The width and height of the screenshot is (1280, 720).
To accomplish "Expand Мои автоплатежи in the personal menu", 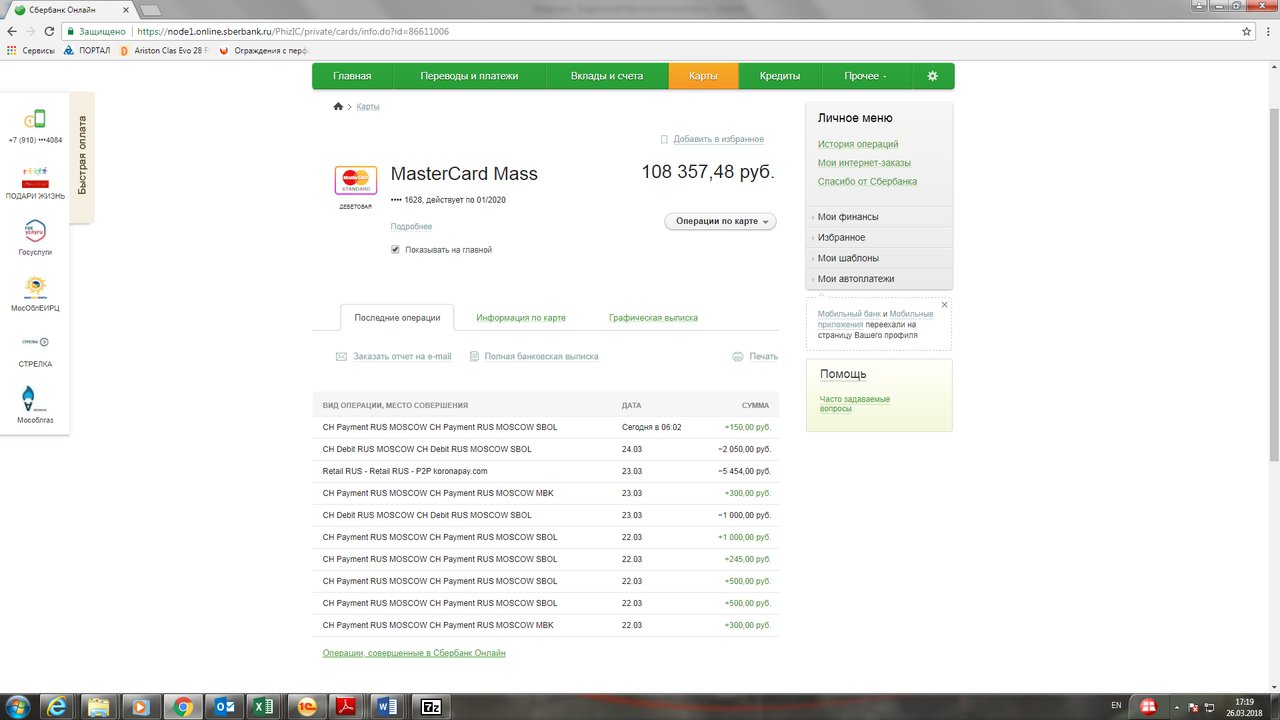I will [856, 279].
